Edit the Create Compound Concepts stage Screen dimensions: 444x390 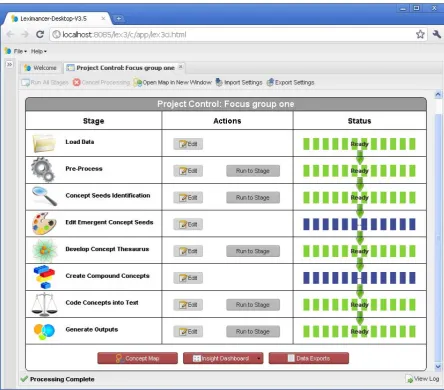click(x=188, y=278)
